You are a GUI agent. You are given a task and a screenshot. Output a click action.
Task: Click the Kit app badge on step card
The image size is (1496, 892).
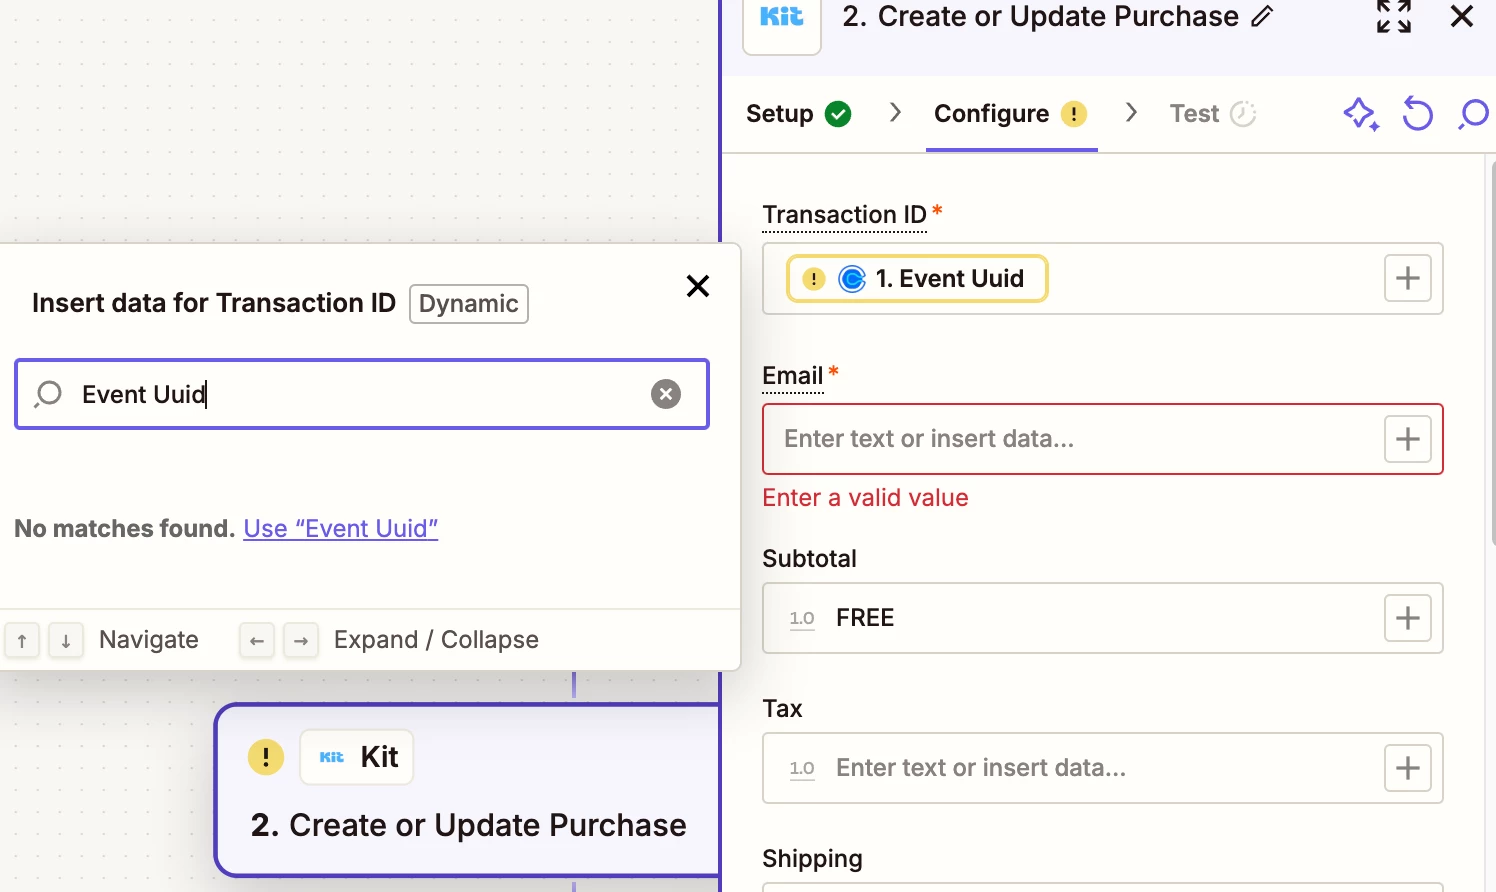pos(357,757)
